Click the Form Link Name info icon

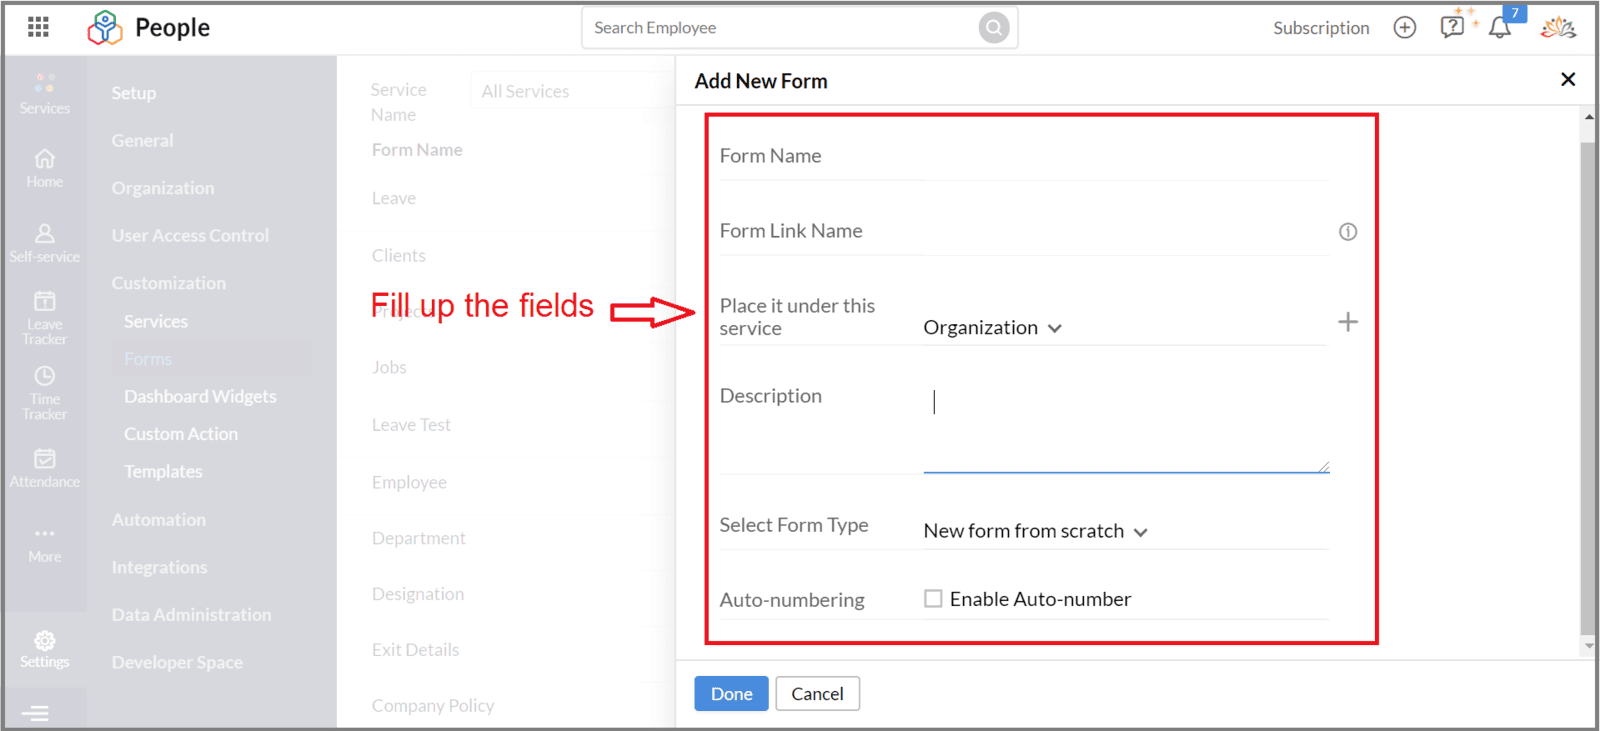[1348, 232]
